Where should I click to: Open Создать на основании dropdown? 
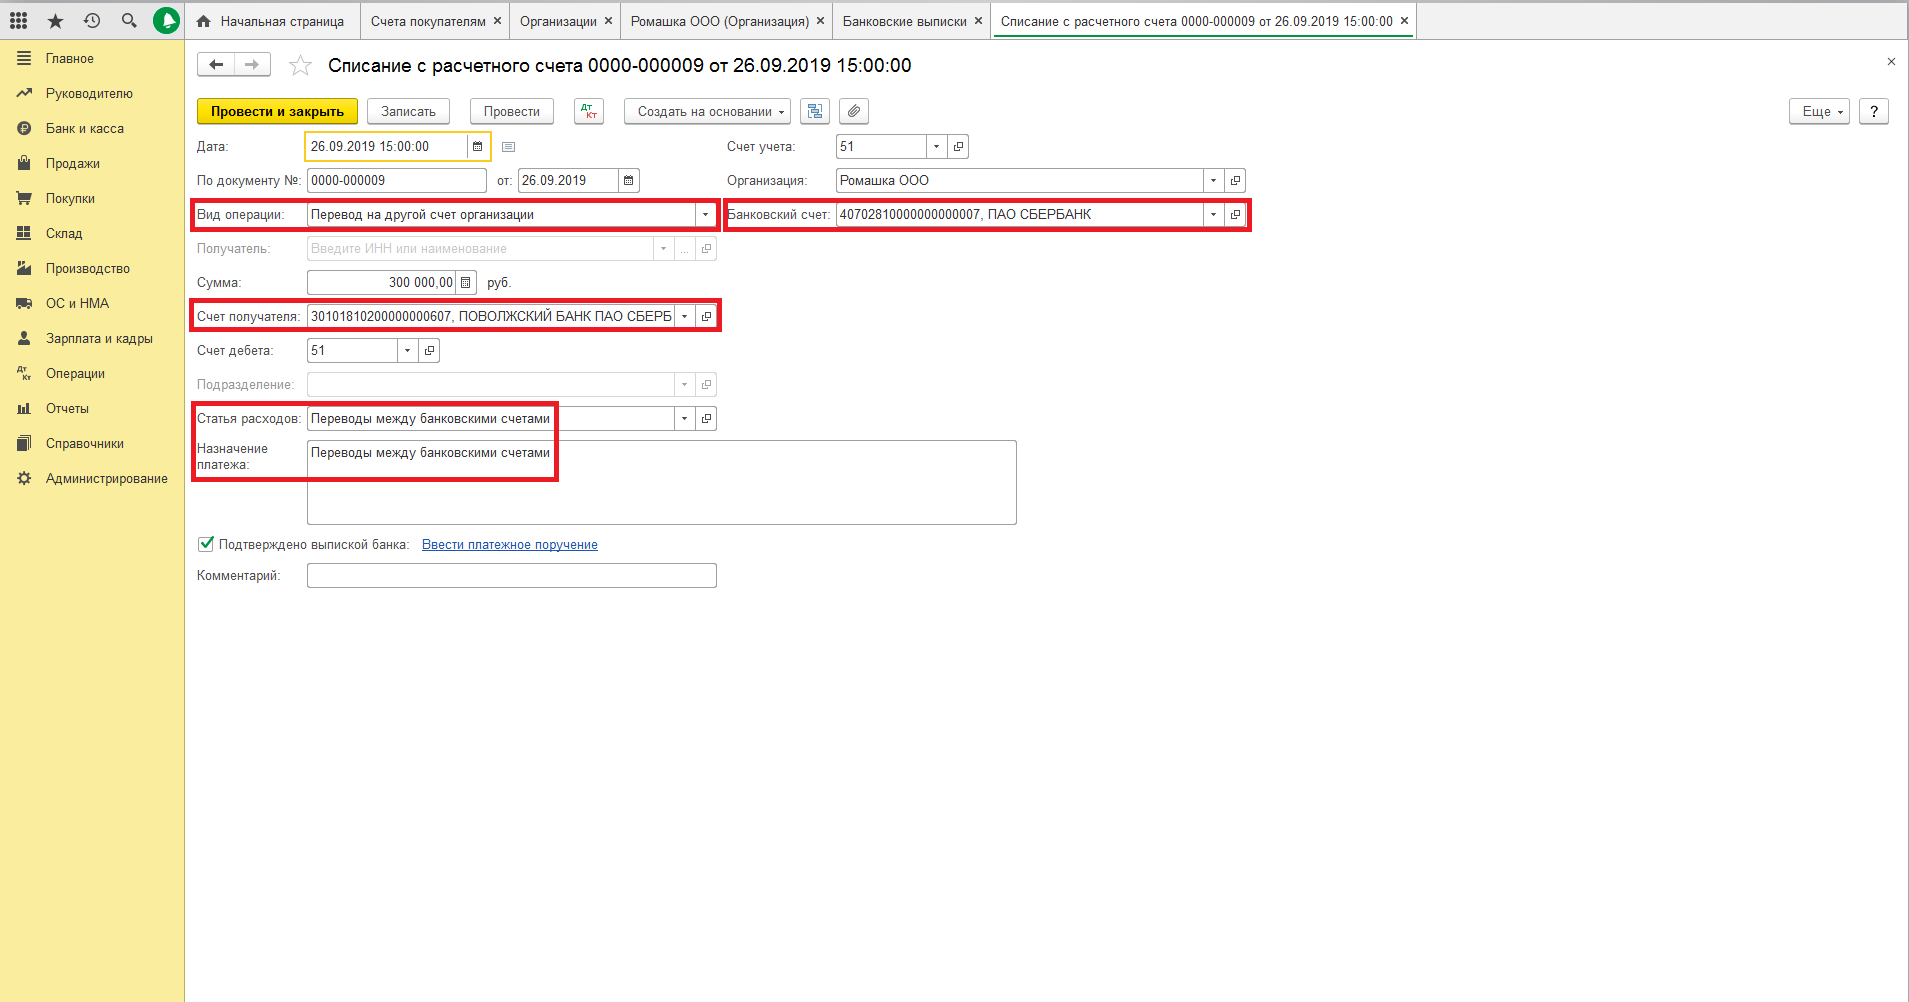[707, 111]
